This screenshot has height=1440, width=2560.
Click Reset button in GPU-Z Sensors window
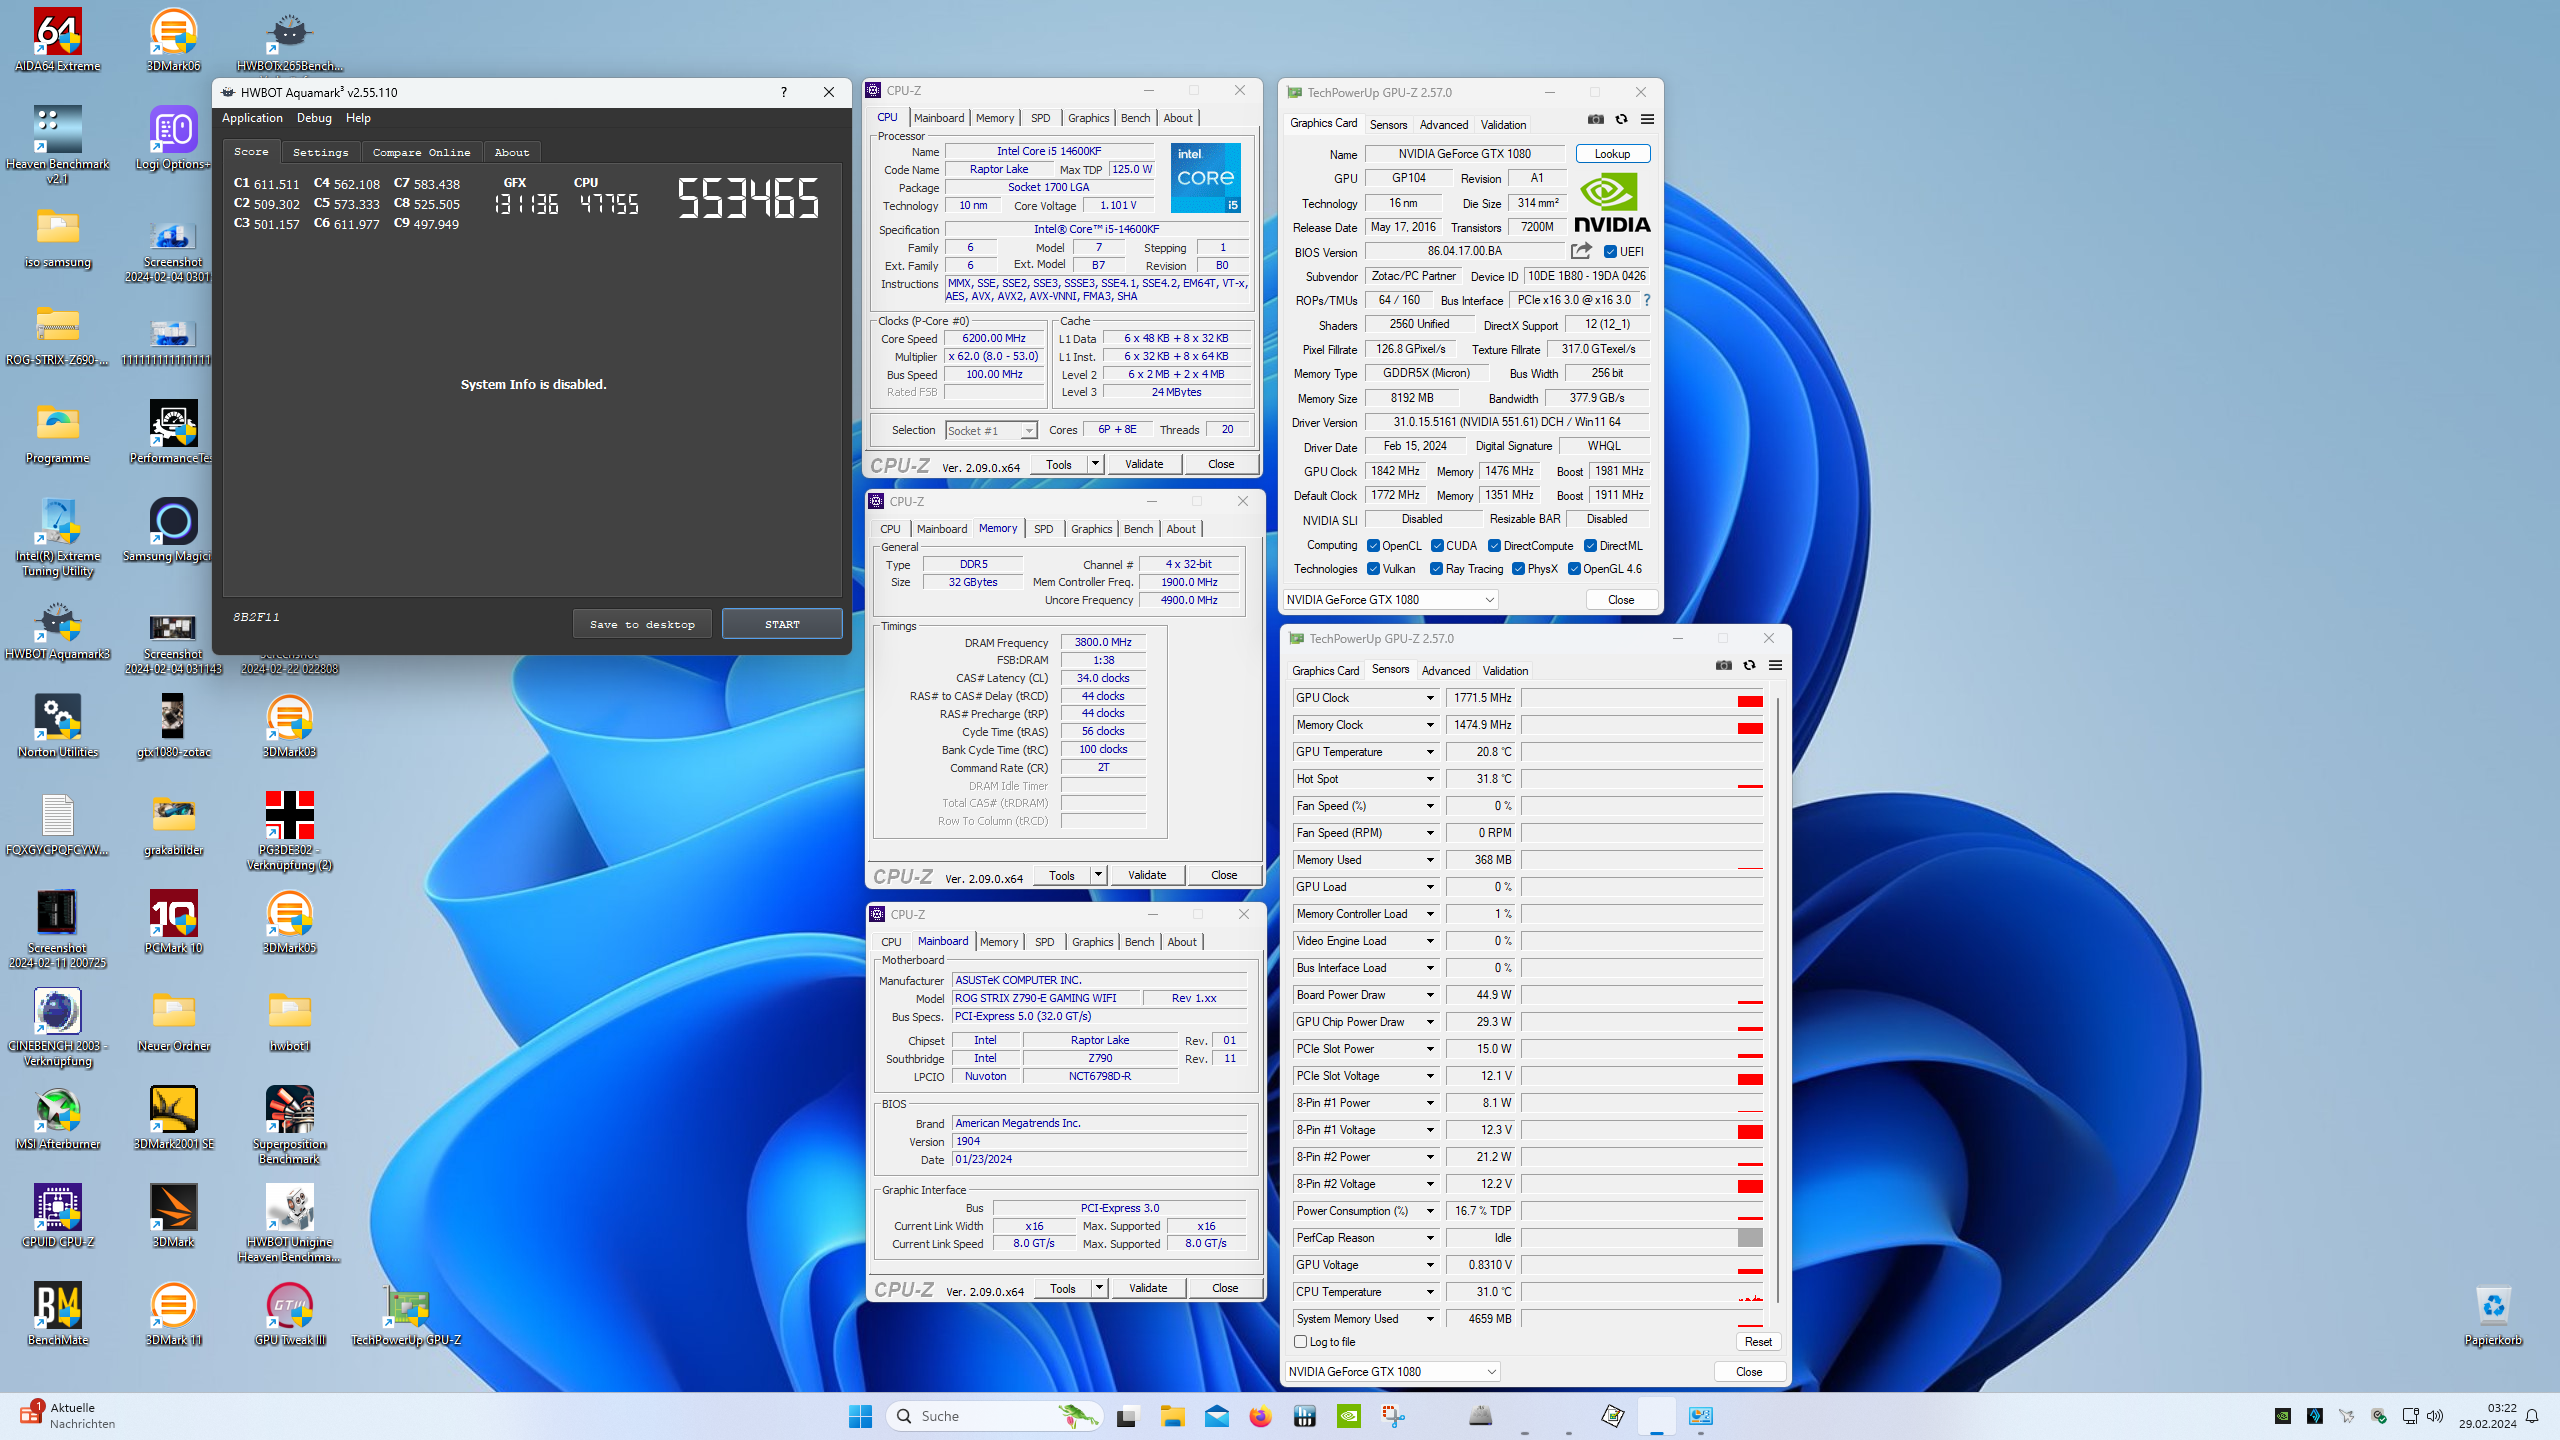[1758, 1342]
